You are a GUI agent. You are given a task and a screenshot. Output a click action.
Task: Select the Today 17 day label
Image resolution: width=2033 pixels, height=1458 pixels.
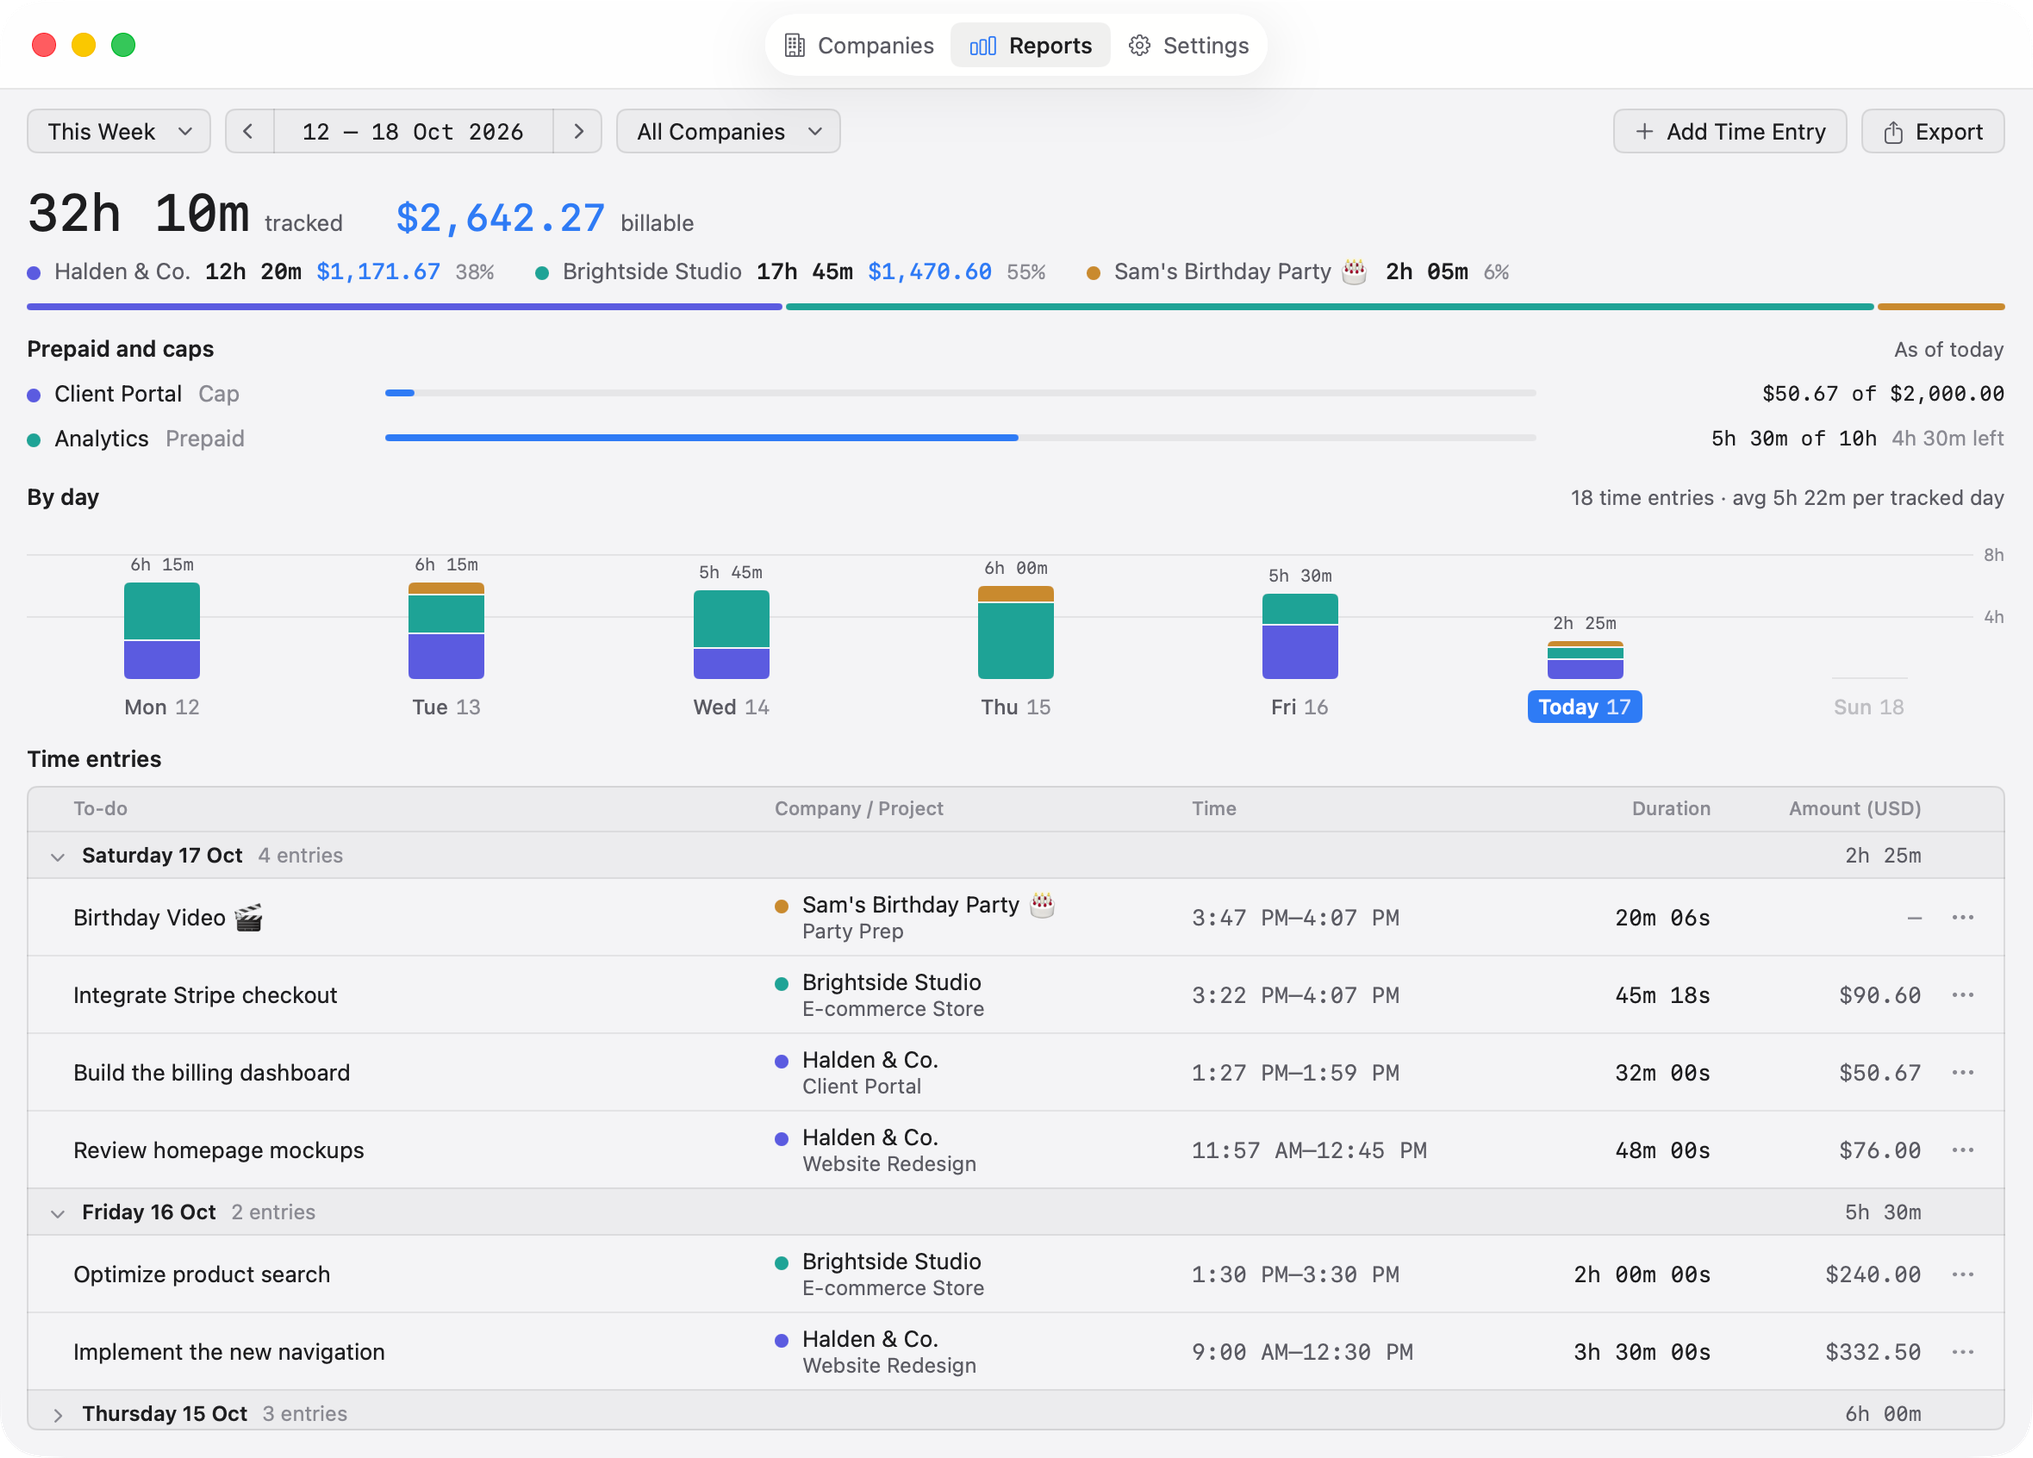[x=1584, y=707]
